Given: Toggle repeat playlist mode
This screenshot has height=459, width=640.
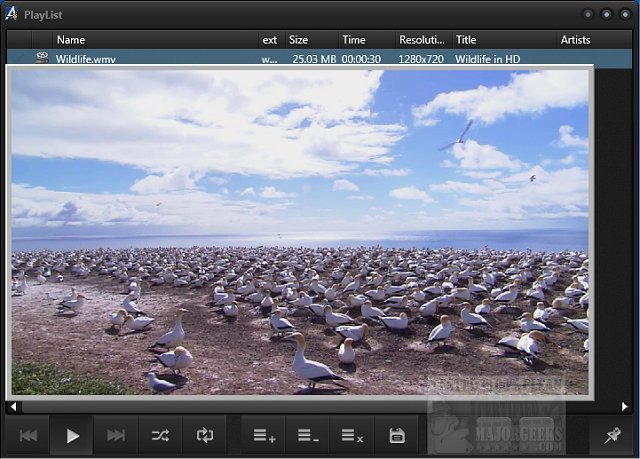Looking at the screenshot, I should pos(205,435).
